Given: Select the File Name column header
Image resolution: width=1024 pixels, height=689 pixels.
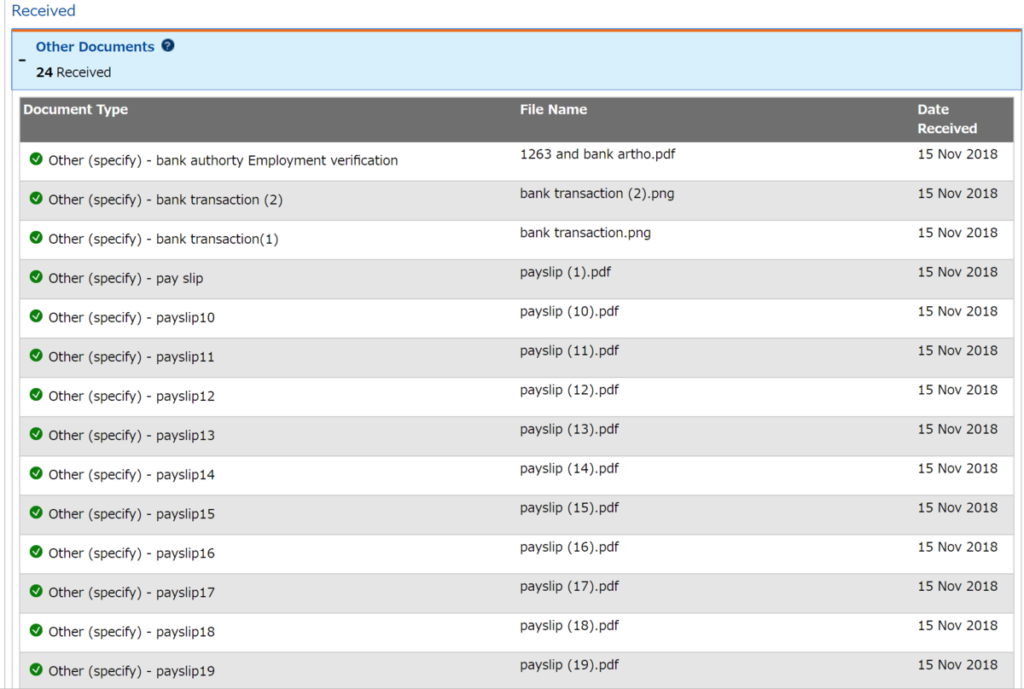Looking at the screenshot, I should point(553,110).
